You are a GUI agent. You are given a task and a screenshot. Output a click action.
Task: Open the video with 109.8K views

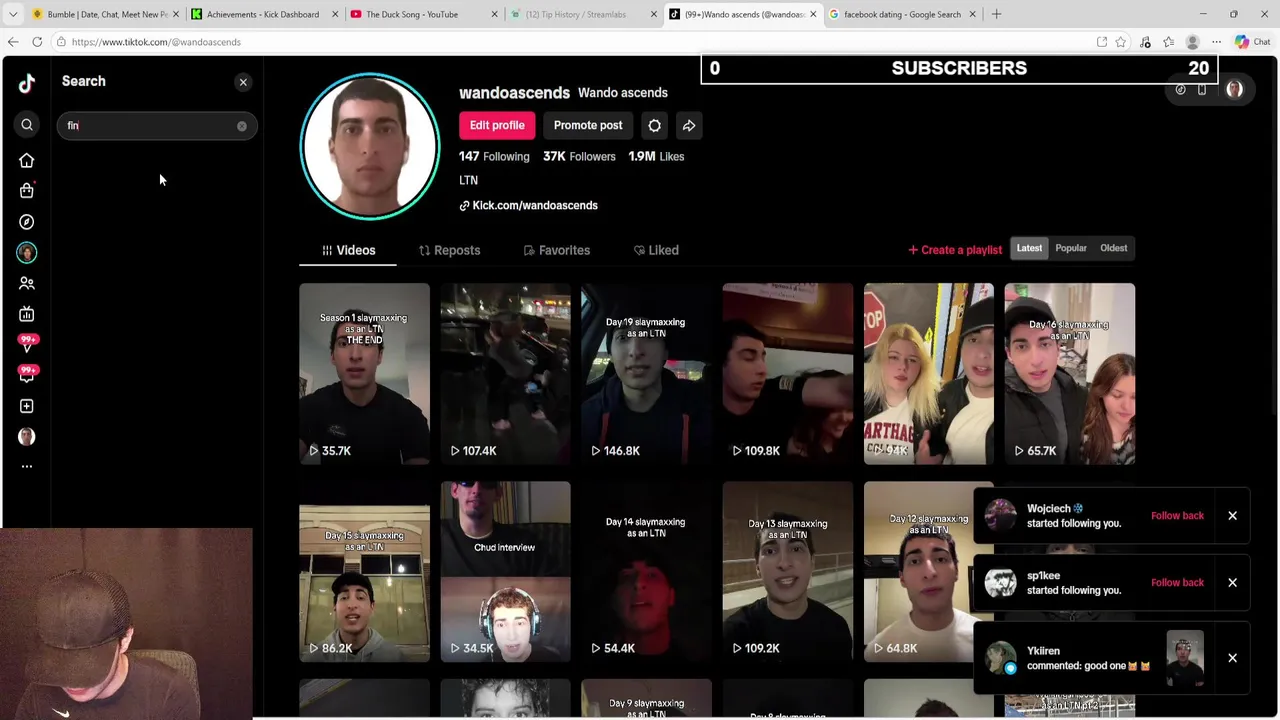788,373
